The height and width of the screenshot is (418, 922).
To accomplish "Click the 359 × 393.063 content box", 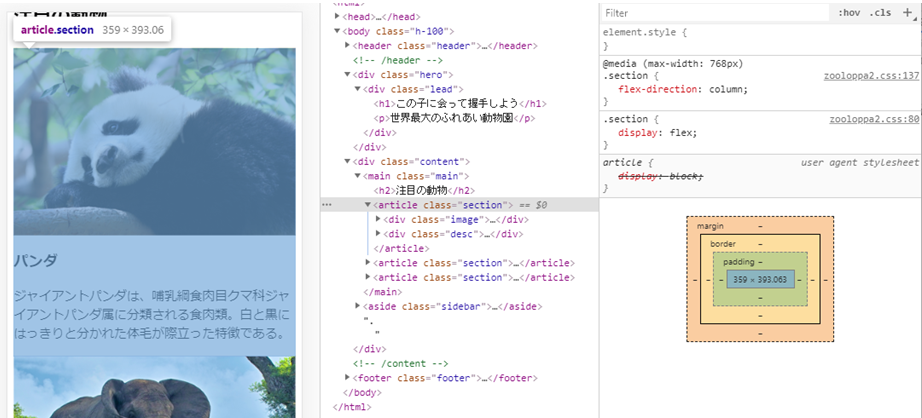I will click(x=760, y=279).
